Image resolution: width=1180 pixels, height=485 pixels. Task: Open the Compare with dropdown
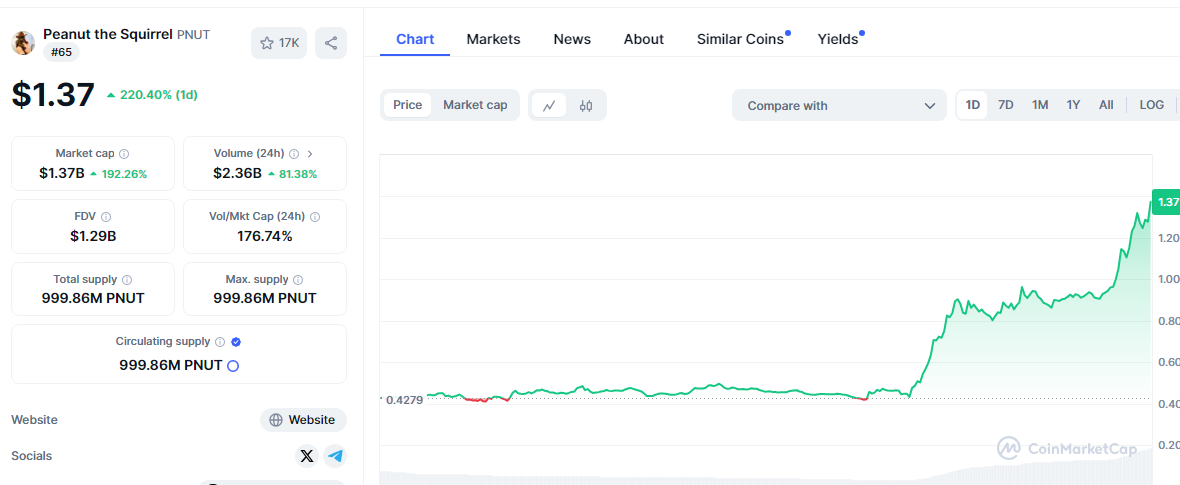click(839, 105)
